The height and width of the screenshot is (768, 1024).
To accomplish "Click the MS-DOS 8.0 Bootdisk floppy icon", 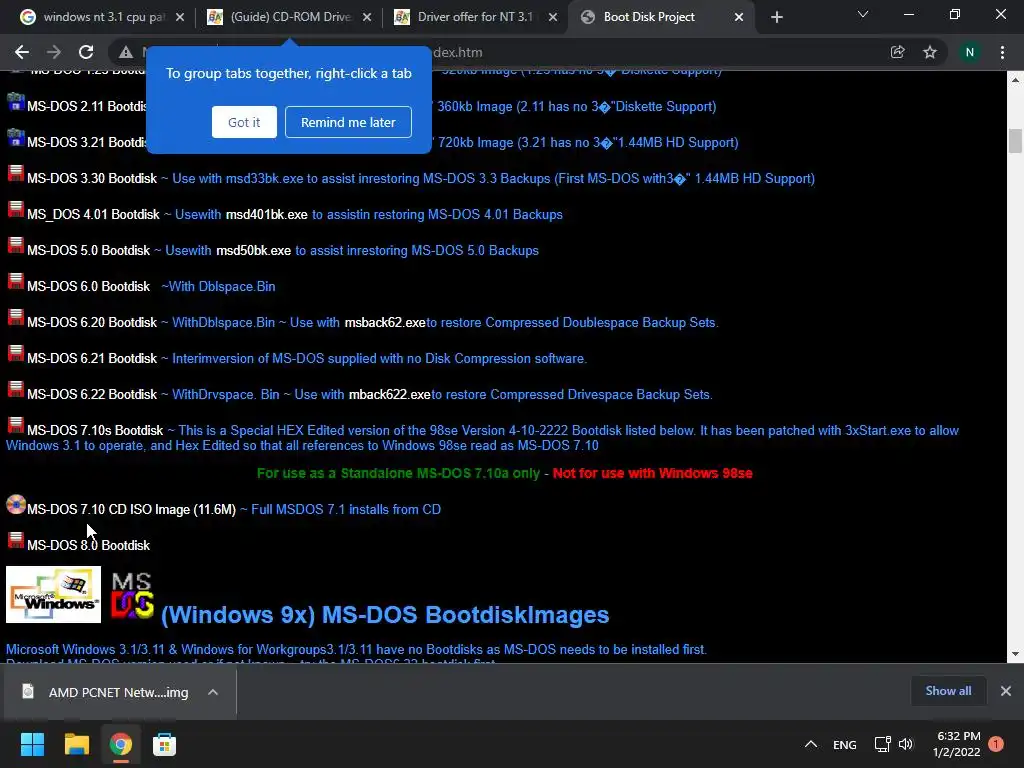I will [x=16, y=539].
